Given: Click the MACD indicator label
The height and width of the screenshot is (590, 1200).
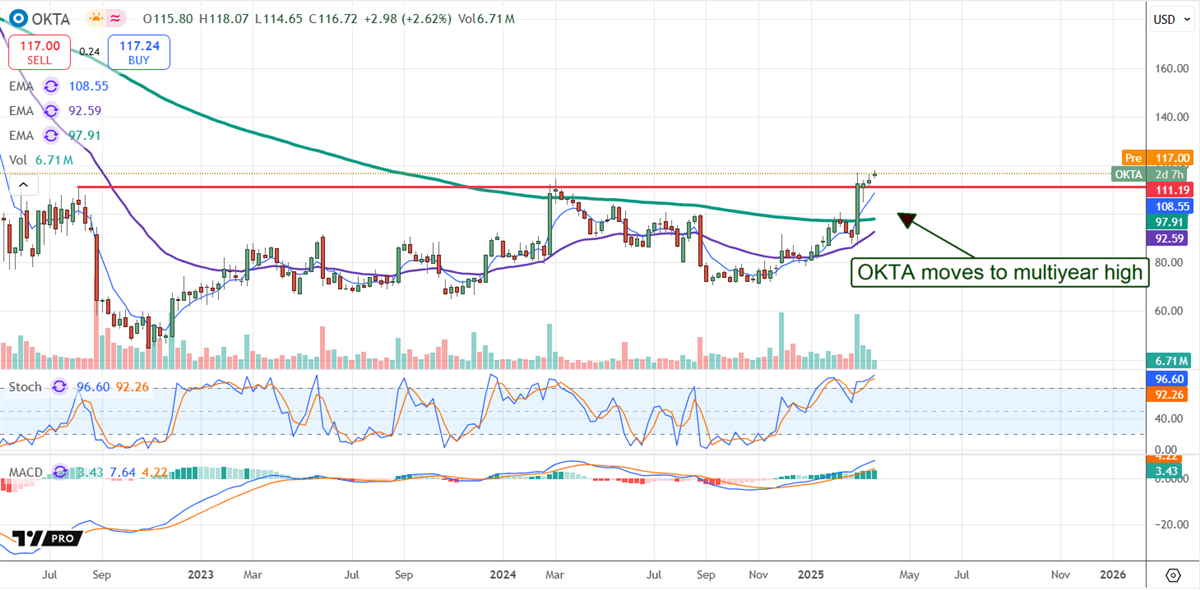Looking at the screenshot, I should pyautogui.click(x=28, y=470).
